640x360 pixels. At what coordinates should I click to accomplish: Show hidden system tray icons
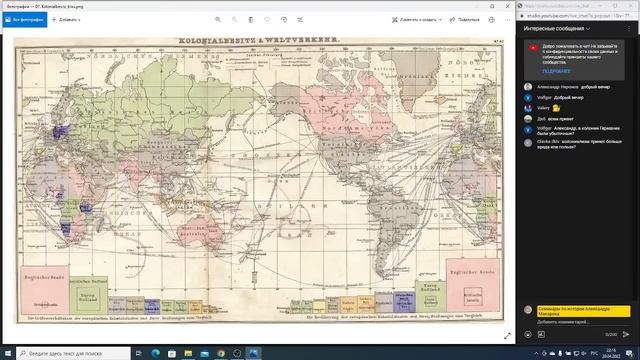[536, 353]
